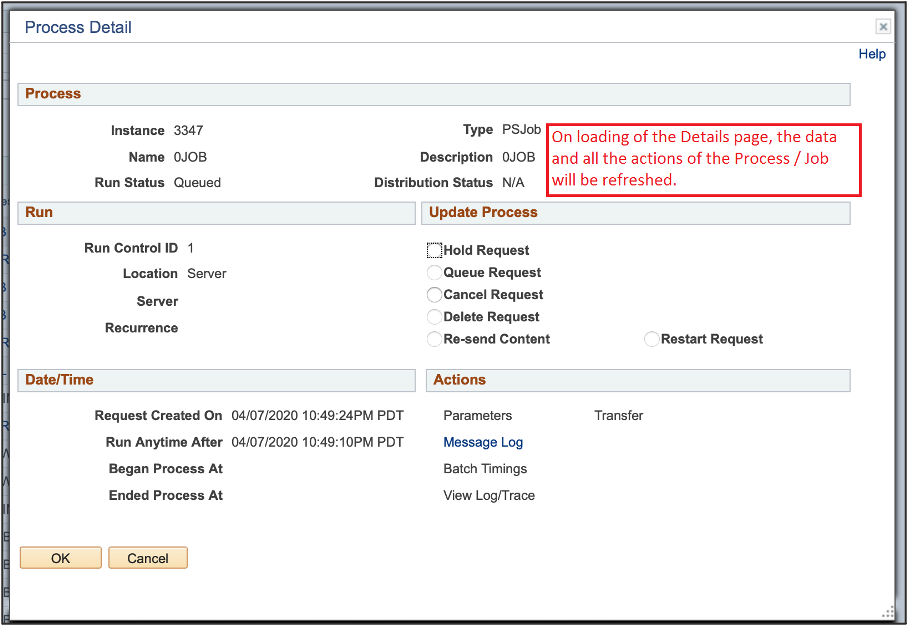Confirm changes with the OK button
Viewport: 908px width, 626px height.
pyautogui.click(x=60, y=557)
